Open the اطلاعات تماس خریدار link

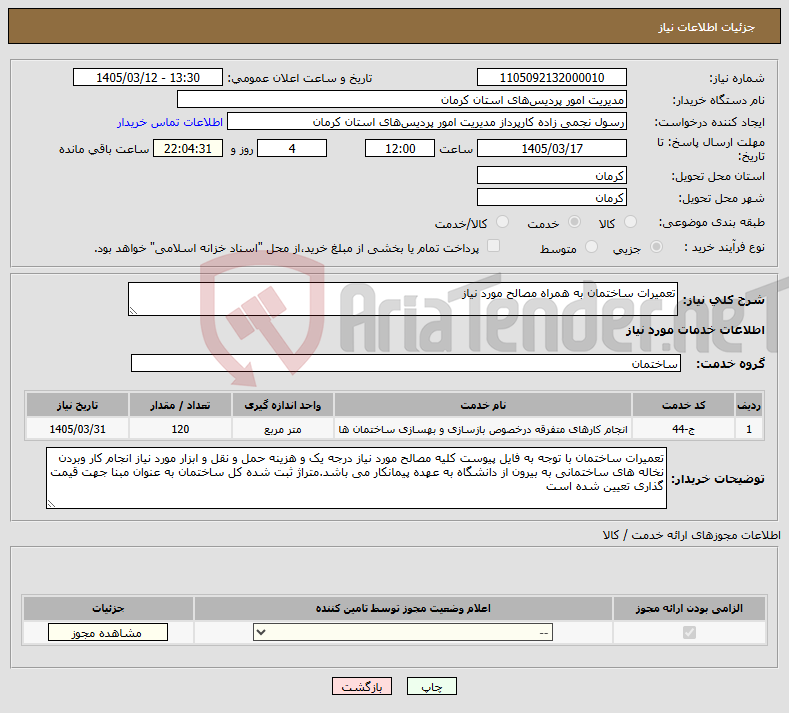(170, 122)
